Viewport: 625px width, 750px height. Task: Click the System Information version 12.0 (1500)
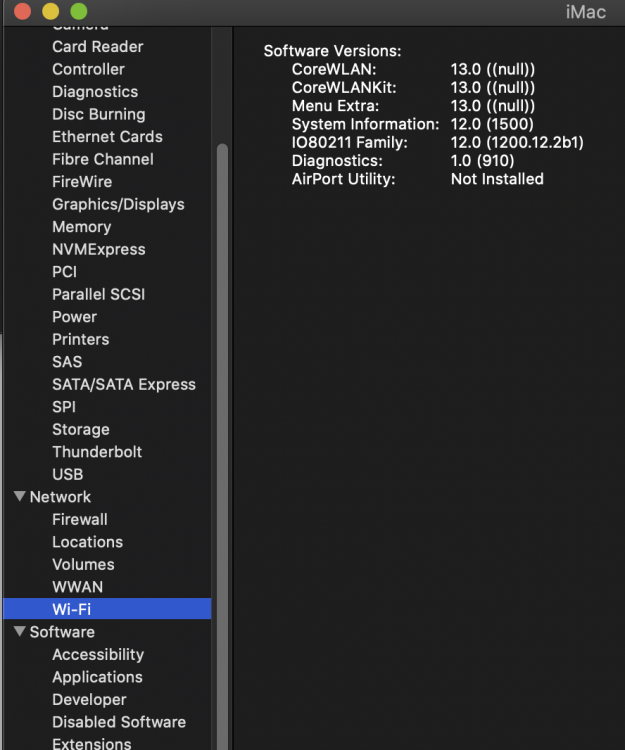[492, 124]
